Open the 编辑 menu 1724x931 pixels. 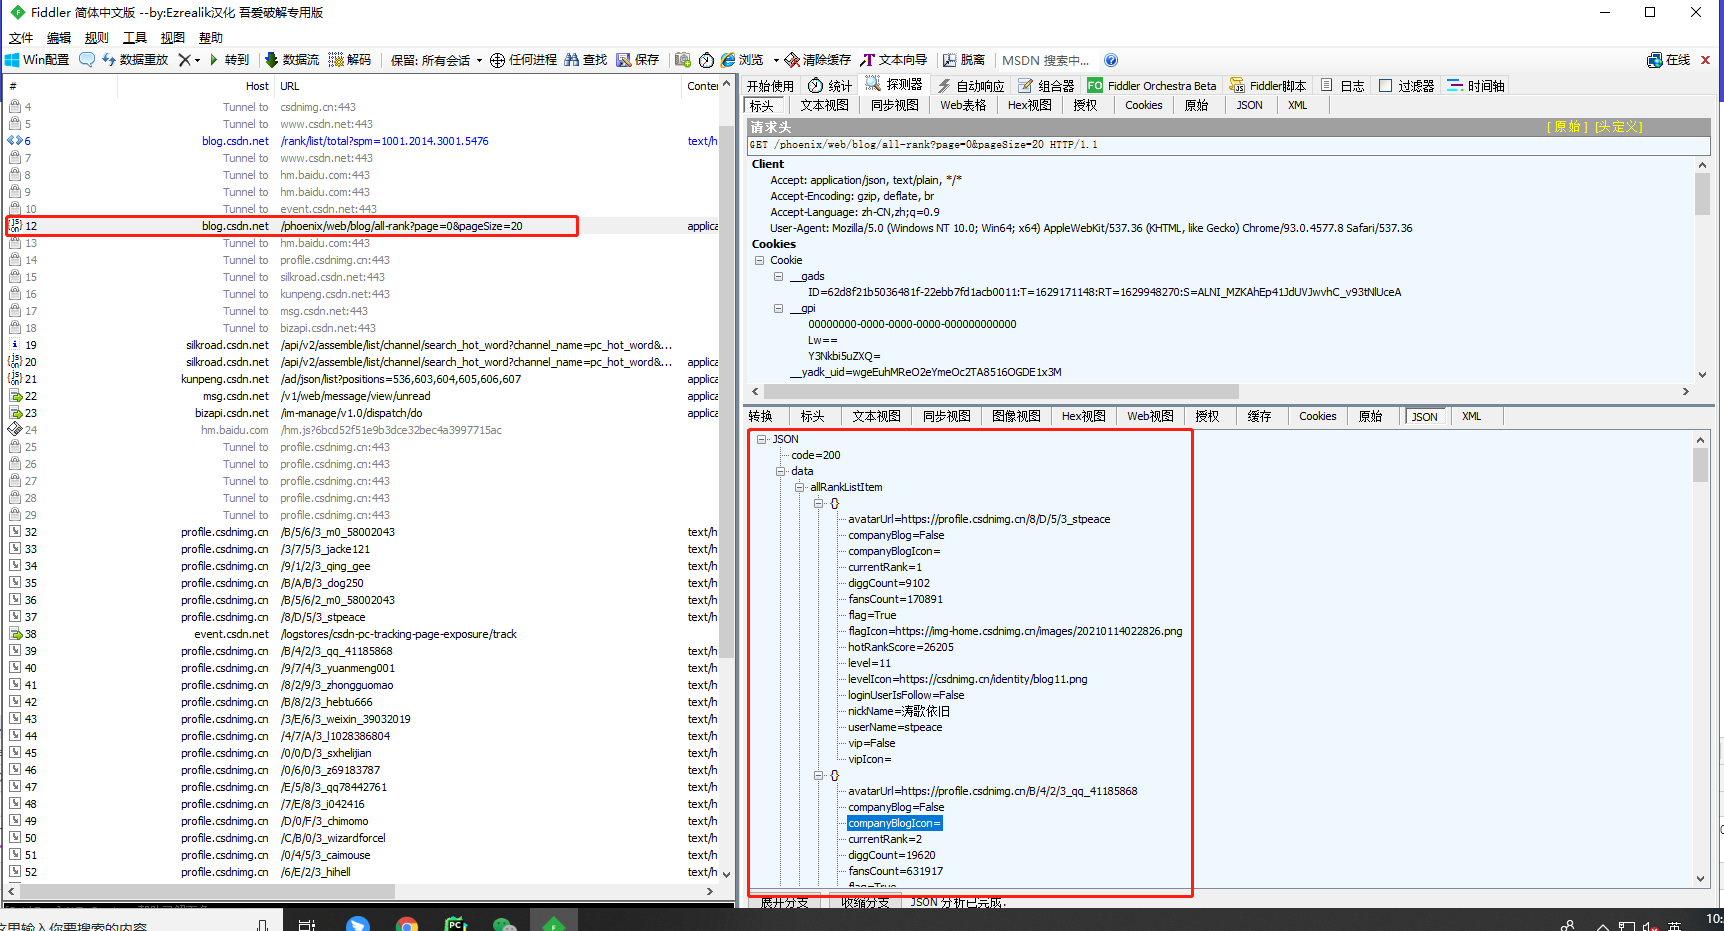(59, 38)
